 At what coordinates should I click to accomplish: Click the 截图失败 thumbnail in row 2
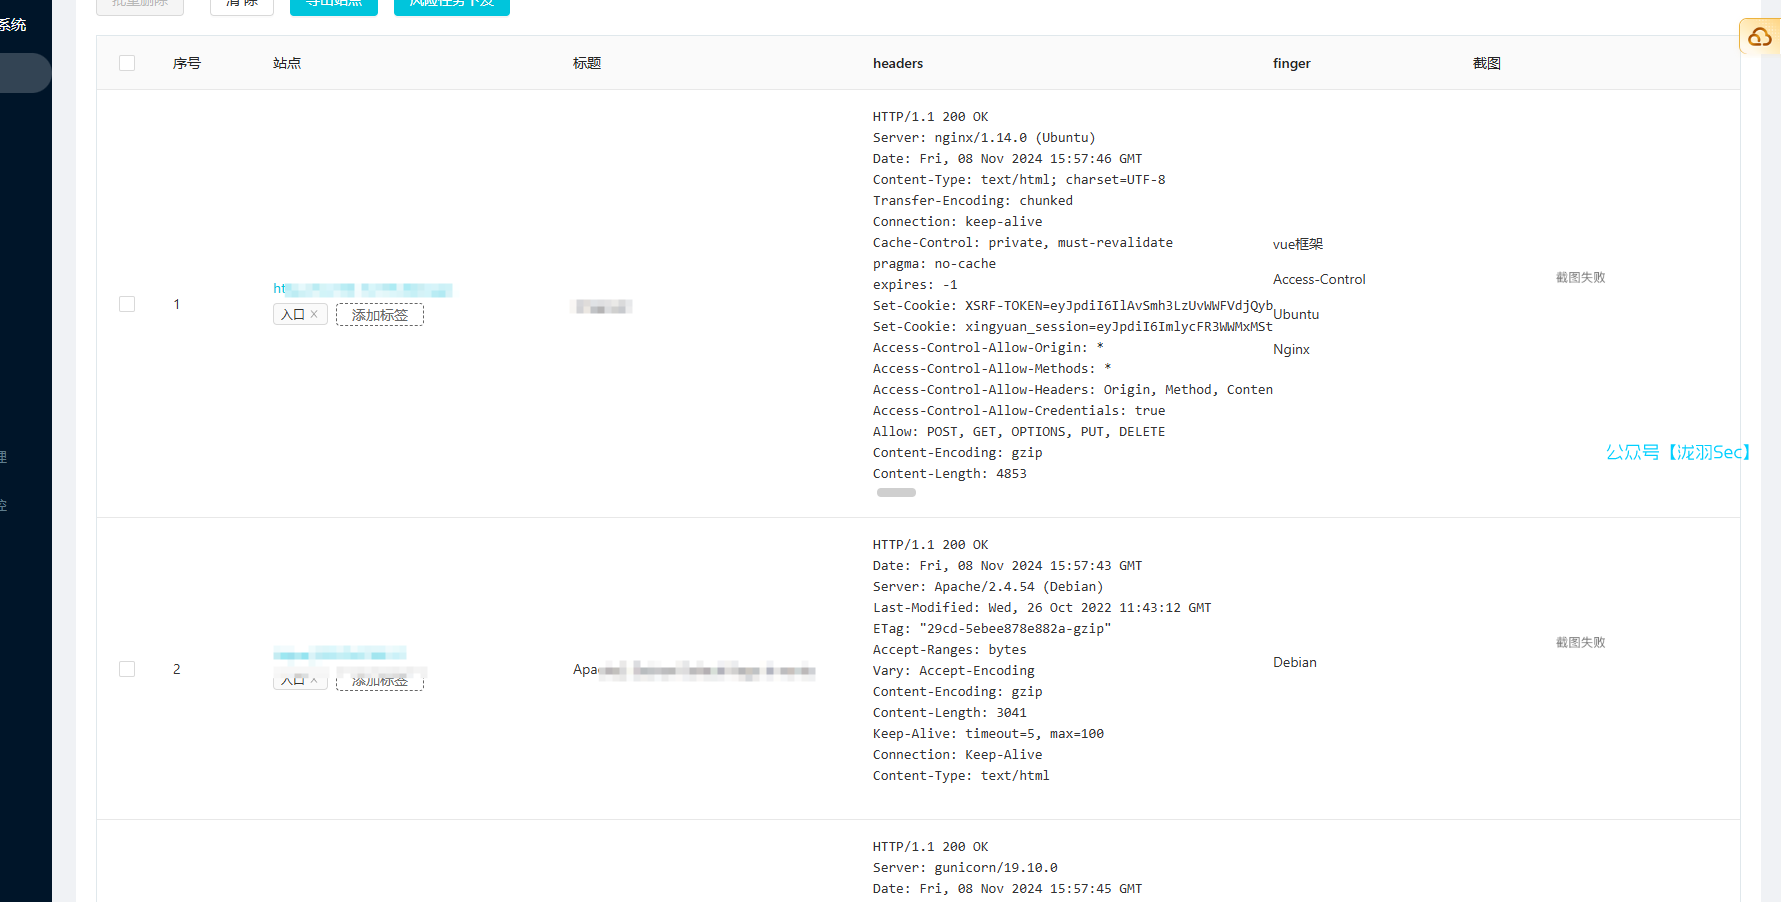pyautogui.click(x=1580, y=643)
